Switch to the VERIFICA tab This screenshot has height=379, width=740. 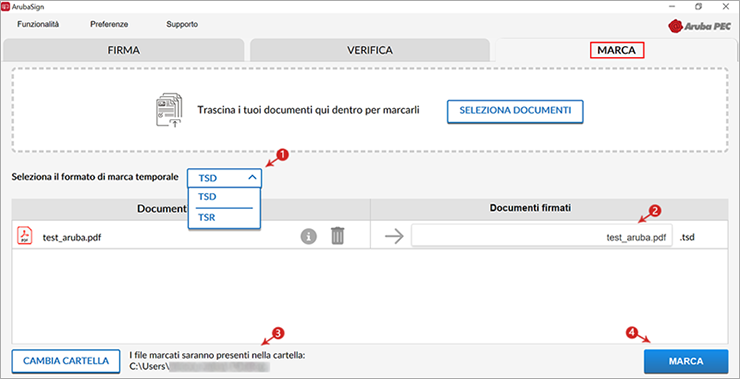pyautogui.click(x=370, y=50)
